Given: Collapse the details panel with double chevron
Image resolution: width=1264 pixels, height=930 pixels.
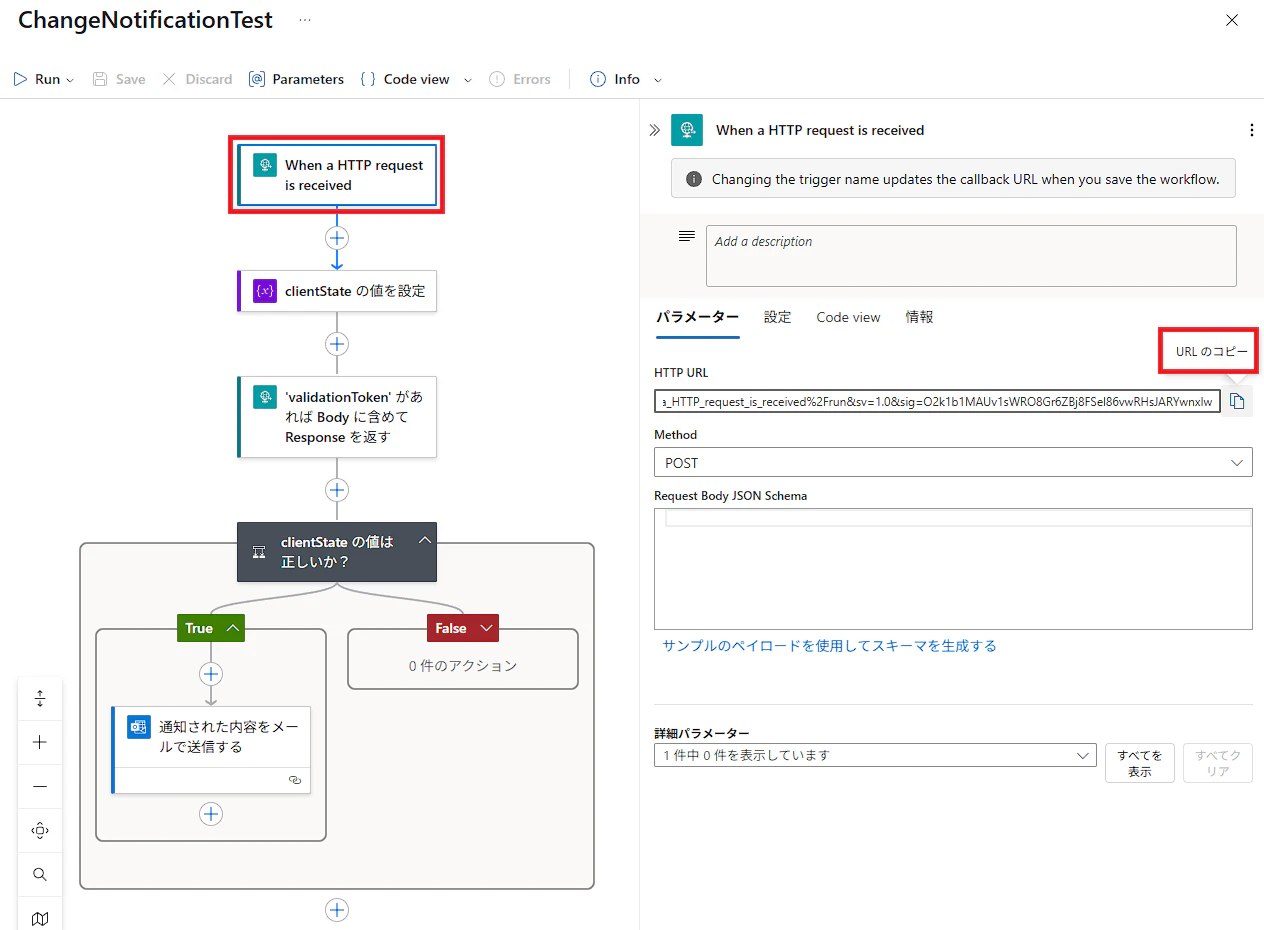Looking at the screenshot, I should point(654,130).
